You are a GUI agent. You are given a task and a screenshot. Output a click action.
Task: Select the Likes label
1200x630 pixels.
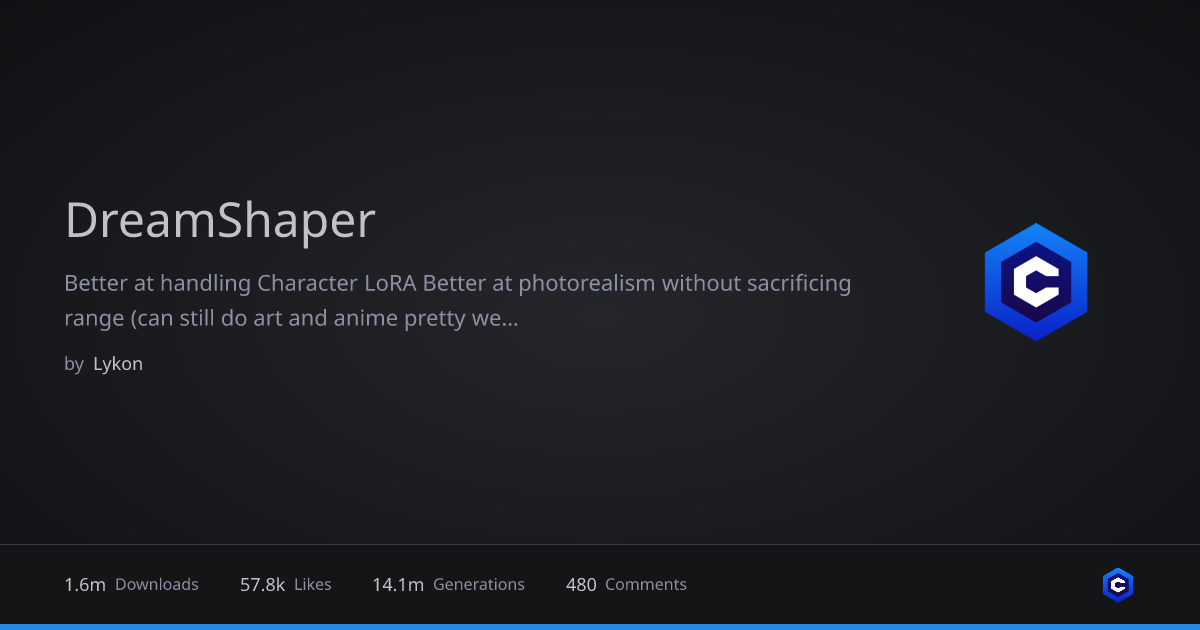coord(313,585)
